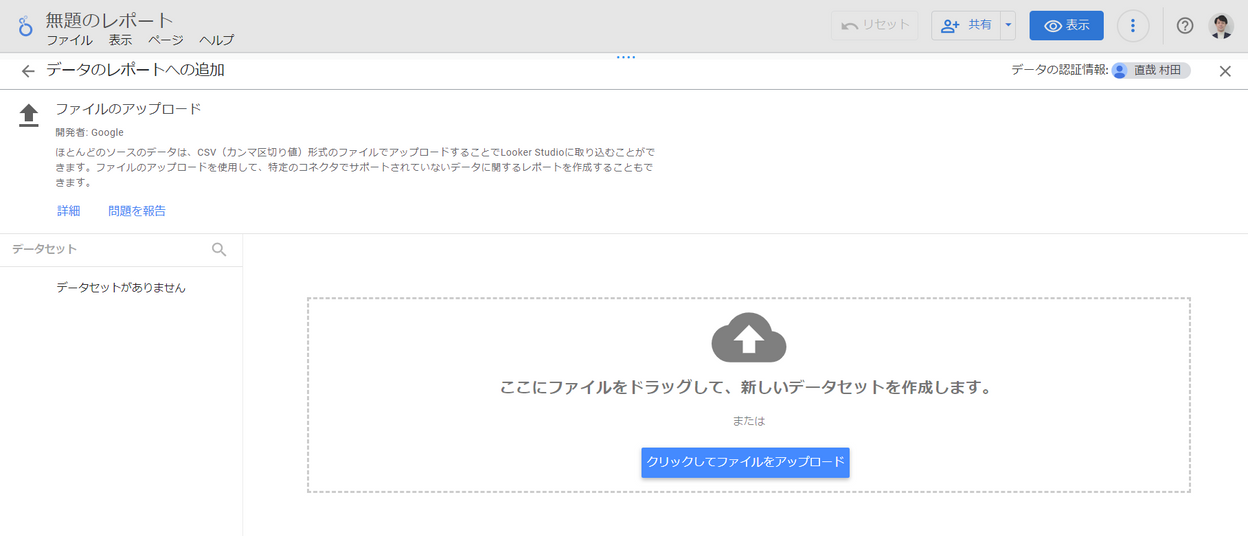Click the file upload connector icon

pos(29,115)
